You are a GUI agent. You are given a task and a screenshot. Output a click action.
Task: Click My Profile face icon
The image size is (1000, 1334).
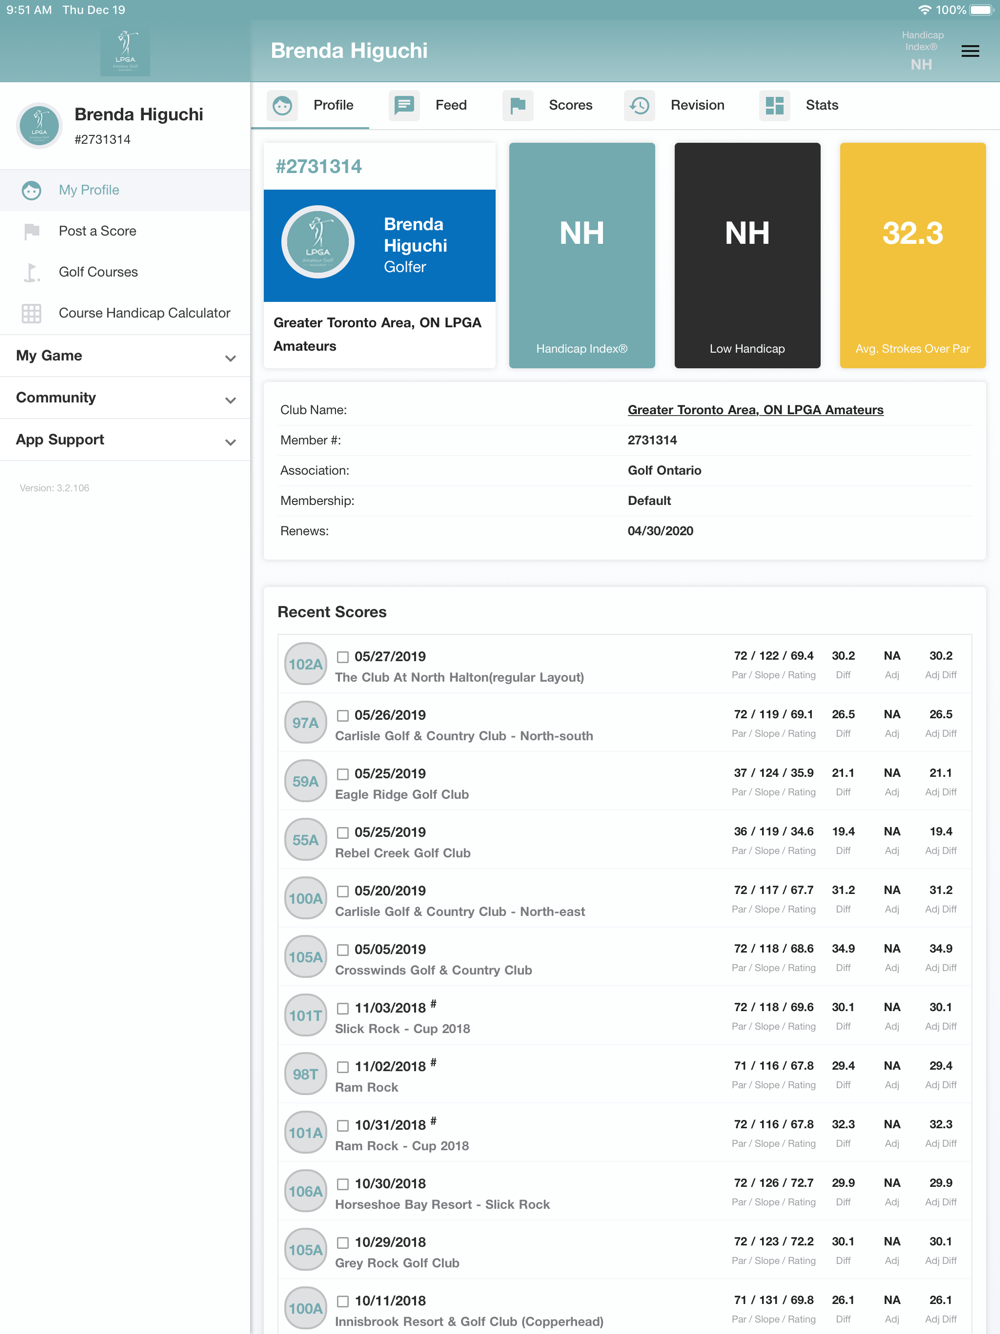click(32, 190)
